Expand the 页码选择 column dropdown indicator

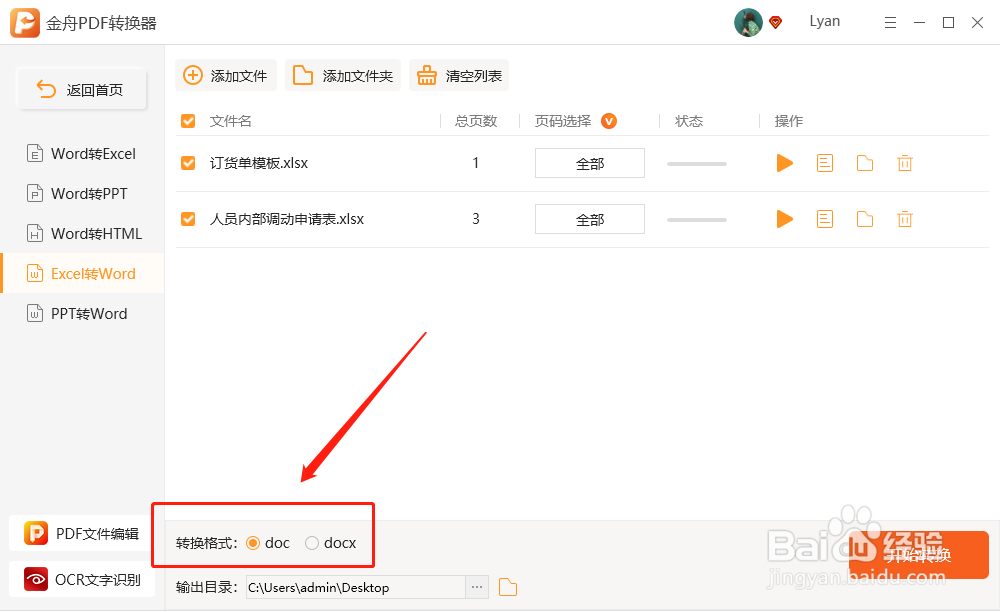click(608, 120)
